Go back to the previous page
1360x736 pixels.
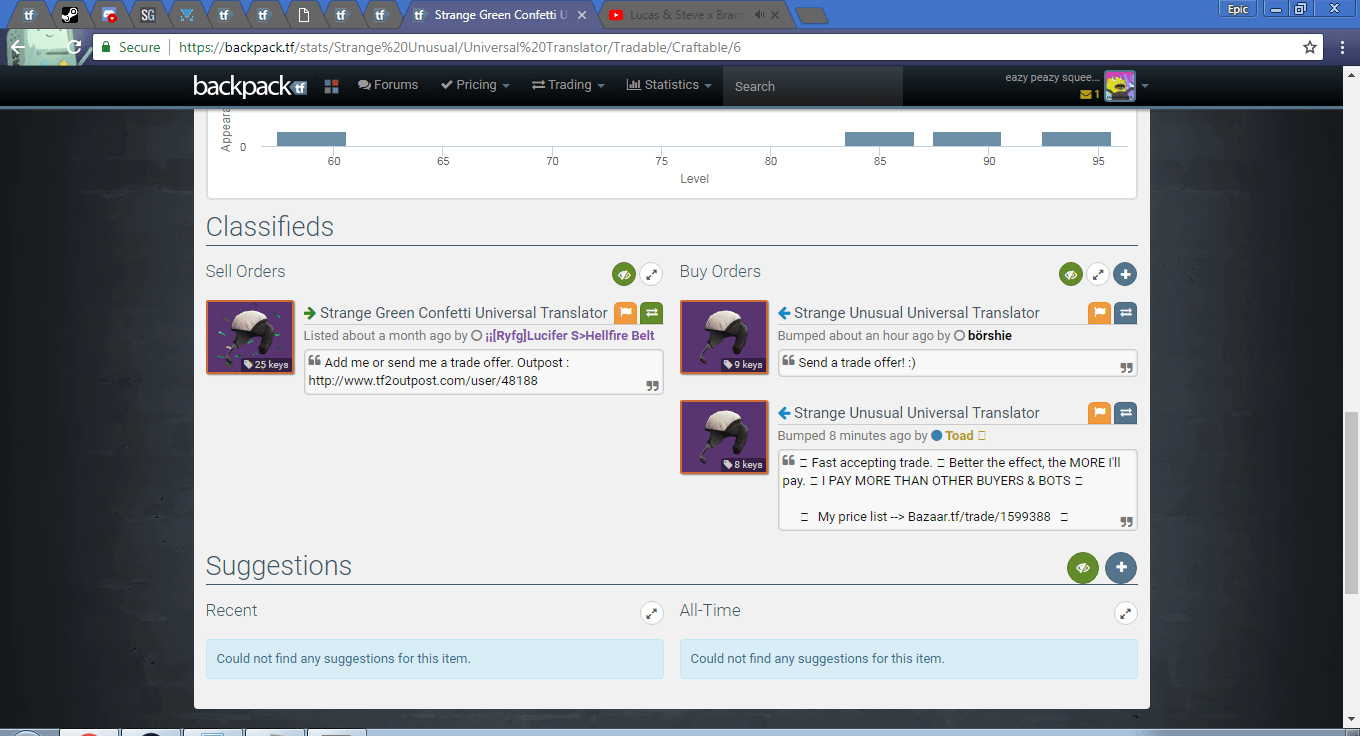coord(18,47)
